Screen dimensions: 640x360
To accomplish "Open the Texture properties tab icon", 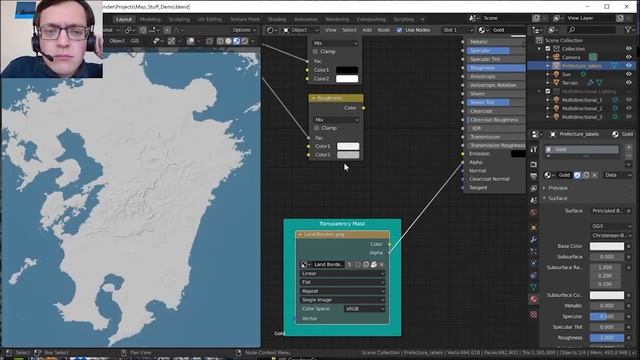I will (533, 314).
